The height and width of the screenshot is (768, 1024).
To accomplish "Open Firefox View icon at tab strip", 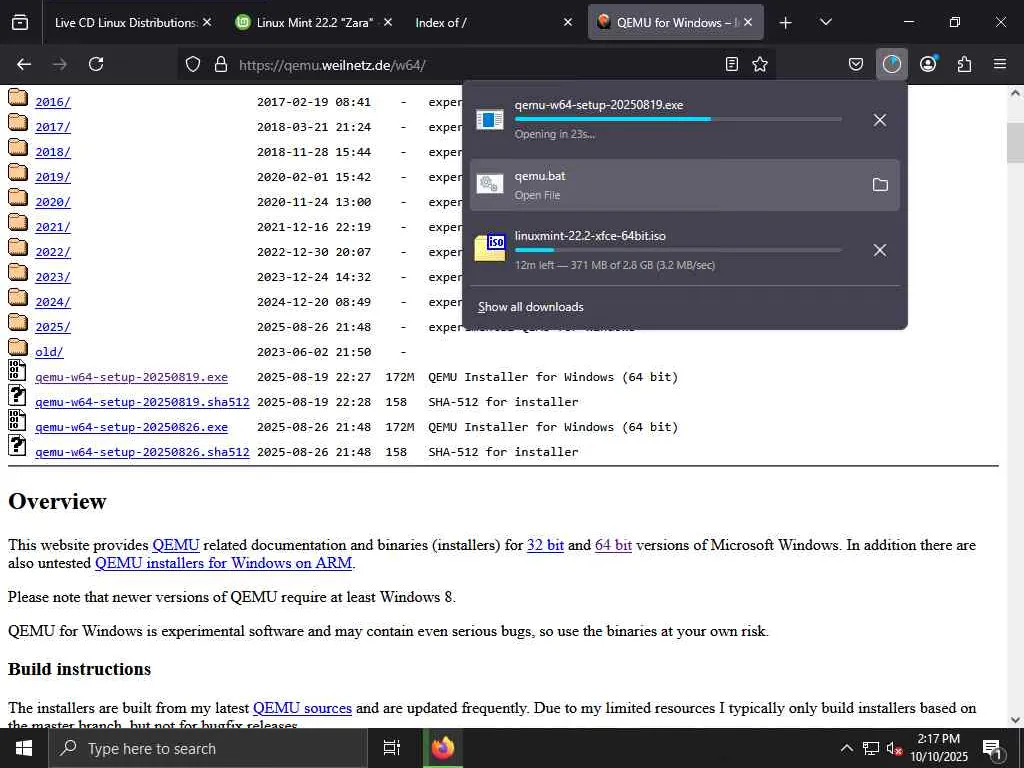I will (x=20, y=22).
